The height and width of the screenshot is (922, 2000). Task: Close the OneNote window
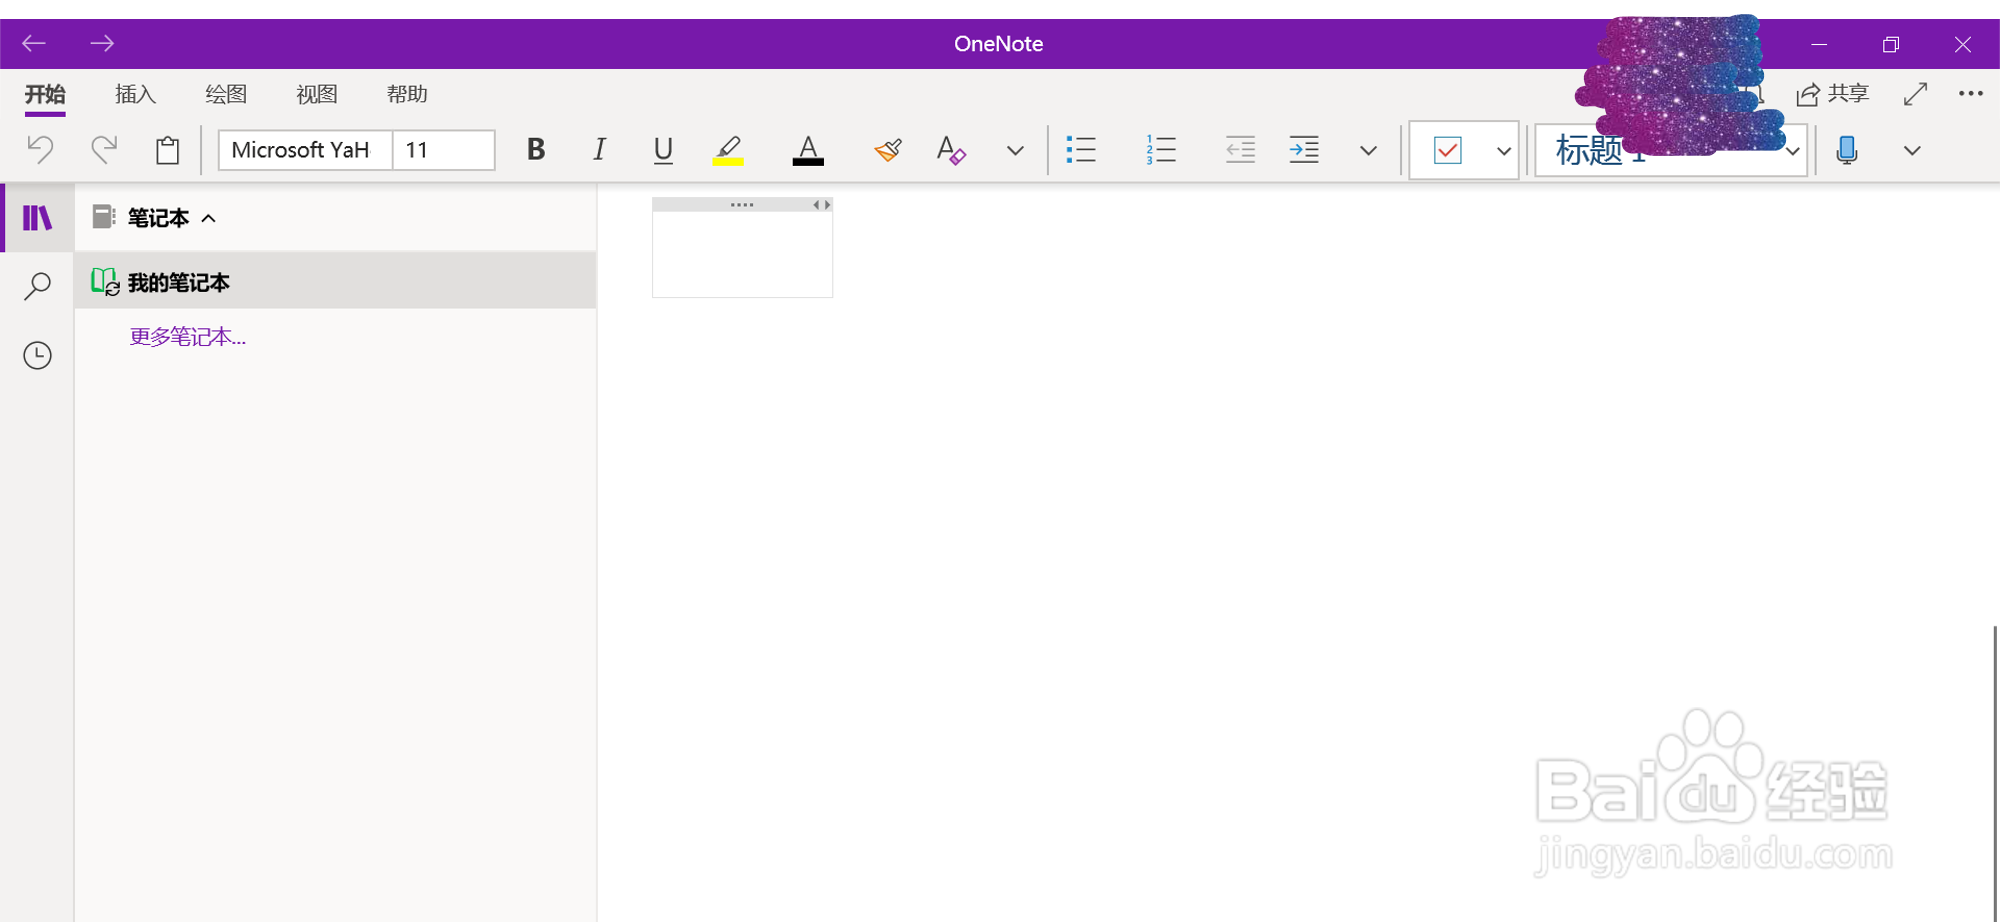point(1962,44)
